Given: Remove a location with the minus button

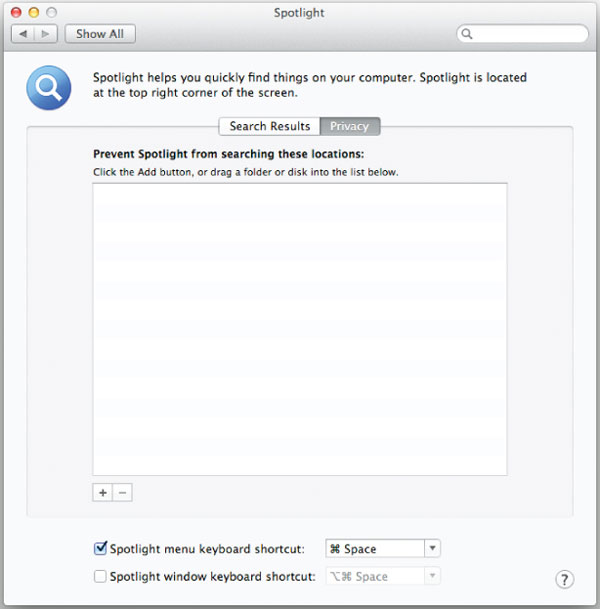Looking at the screenshot, I should 122,492.
